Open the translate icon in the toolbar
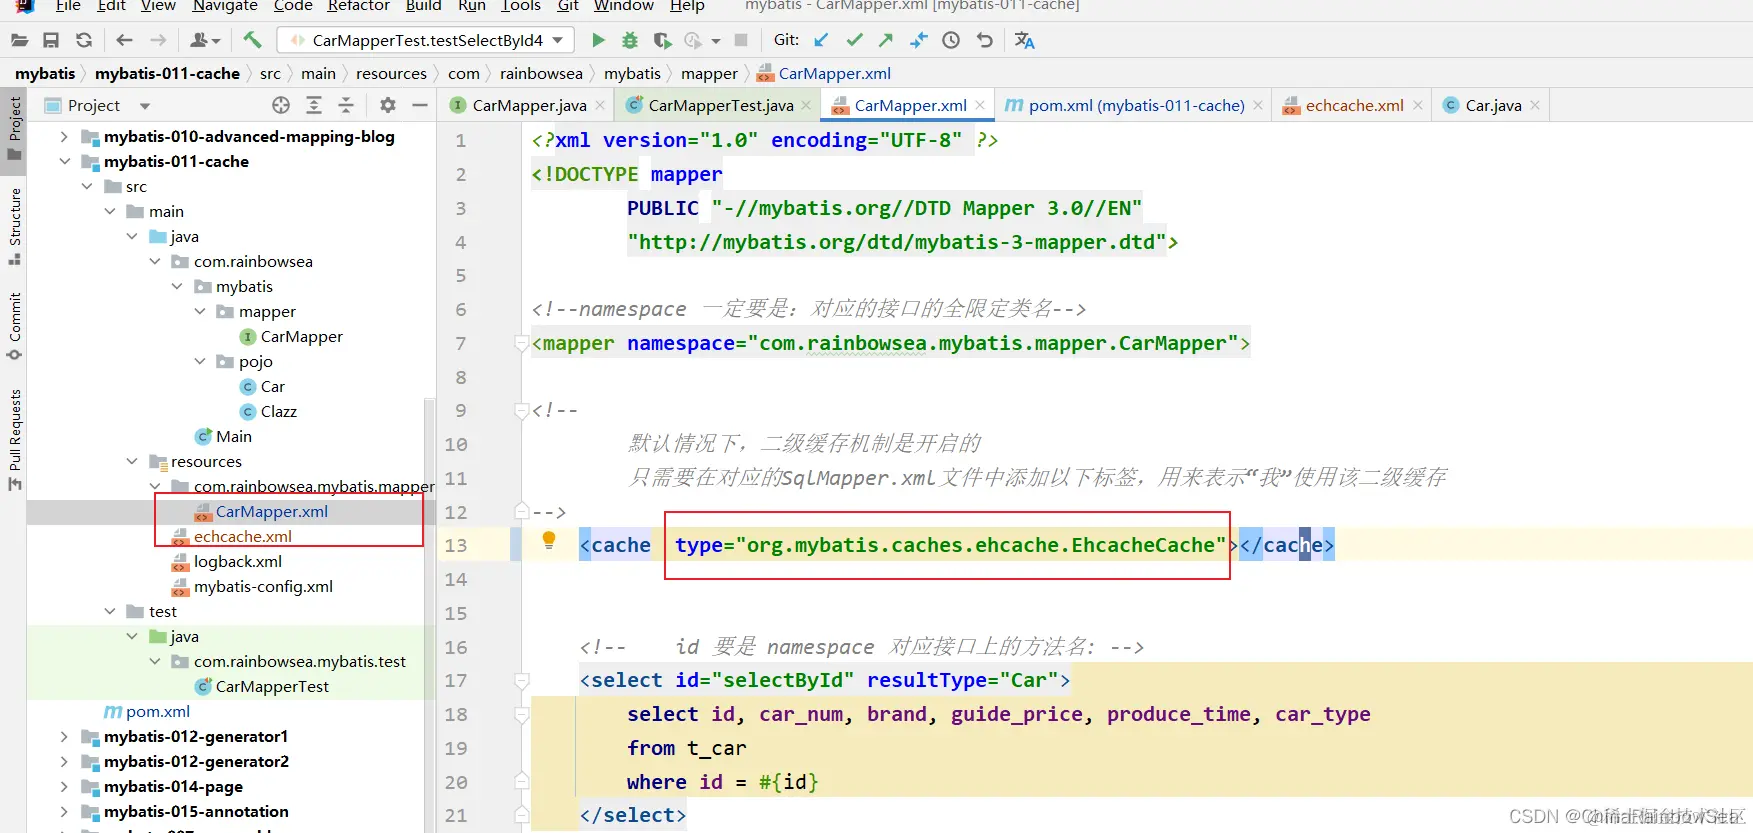This screenshot has width=1753, height=833. click(x=1024, y=40)
